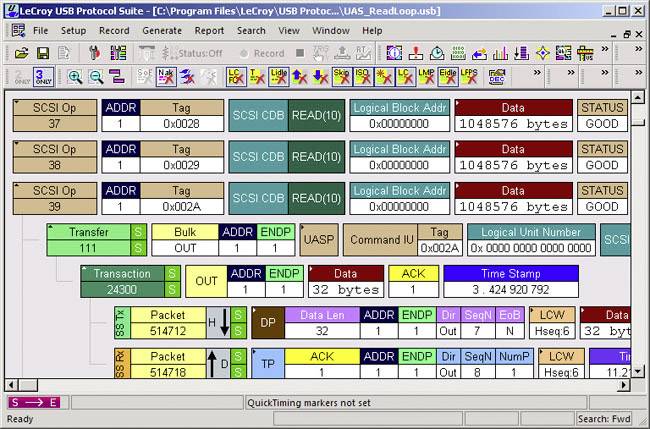The image size is (650, 429).
Task: Click the Open file folder icon
Action: coord(19,52)
